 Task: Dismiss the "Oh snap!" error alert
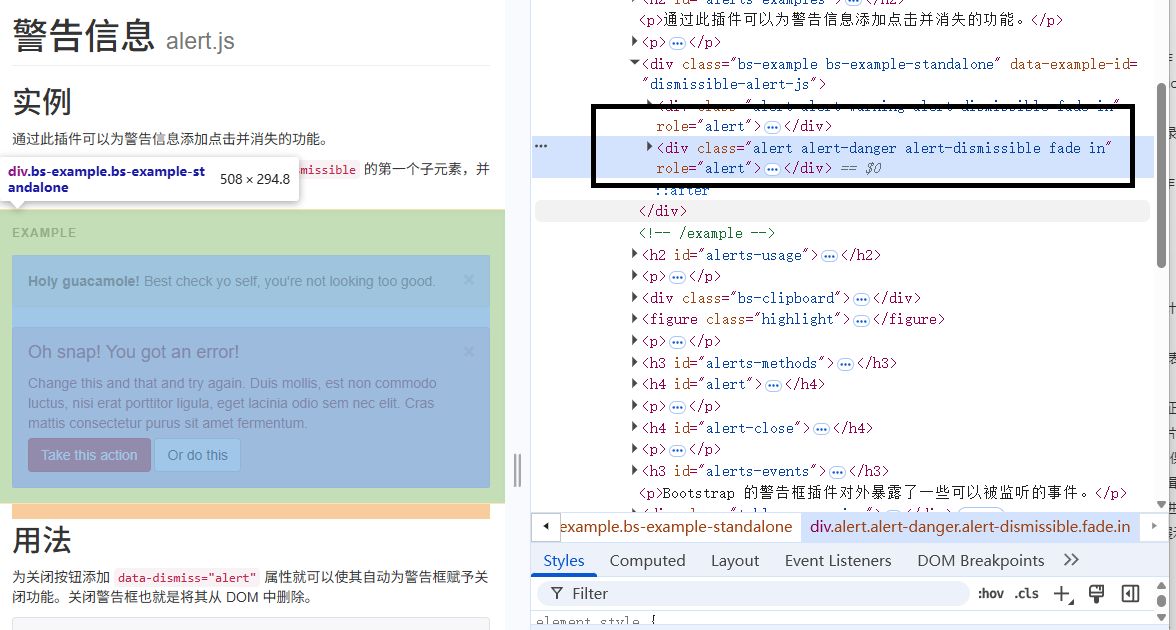[469, 351]
